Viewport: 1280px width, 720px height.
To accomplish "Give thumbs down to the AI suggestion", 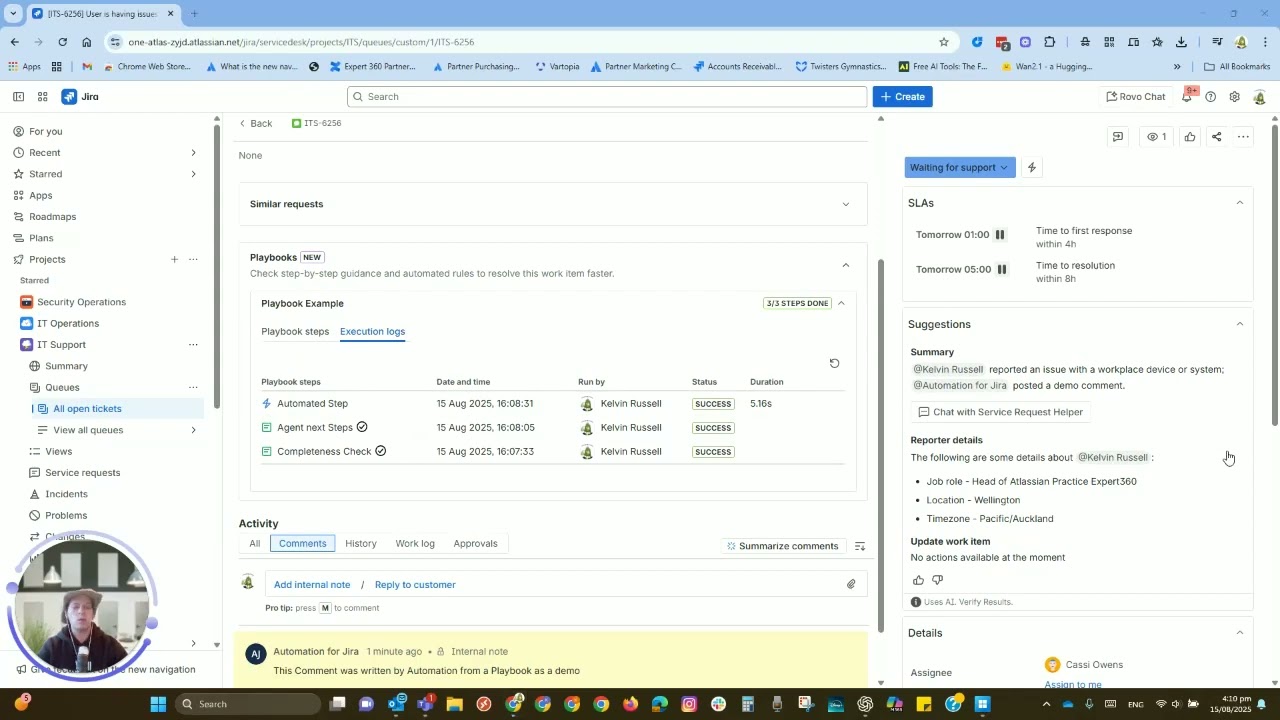I will coord(938,580).
